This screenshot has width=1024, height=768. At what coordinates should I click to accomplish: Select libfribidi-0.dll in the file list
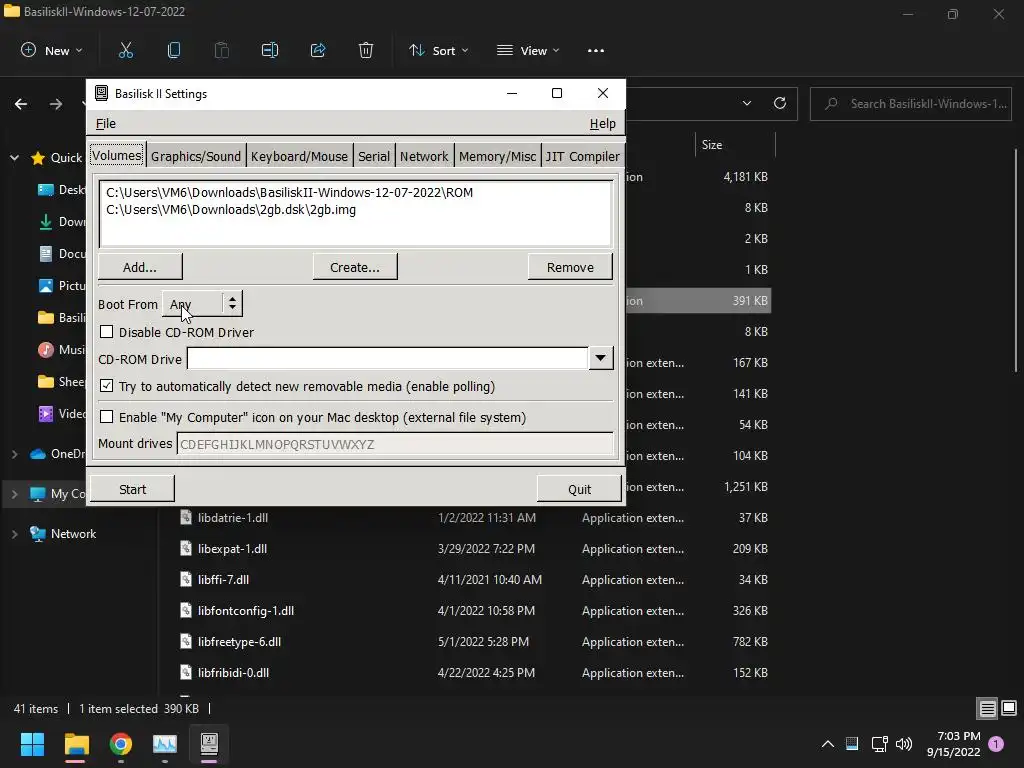(x=473, y=673)
